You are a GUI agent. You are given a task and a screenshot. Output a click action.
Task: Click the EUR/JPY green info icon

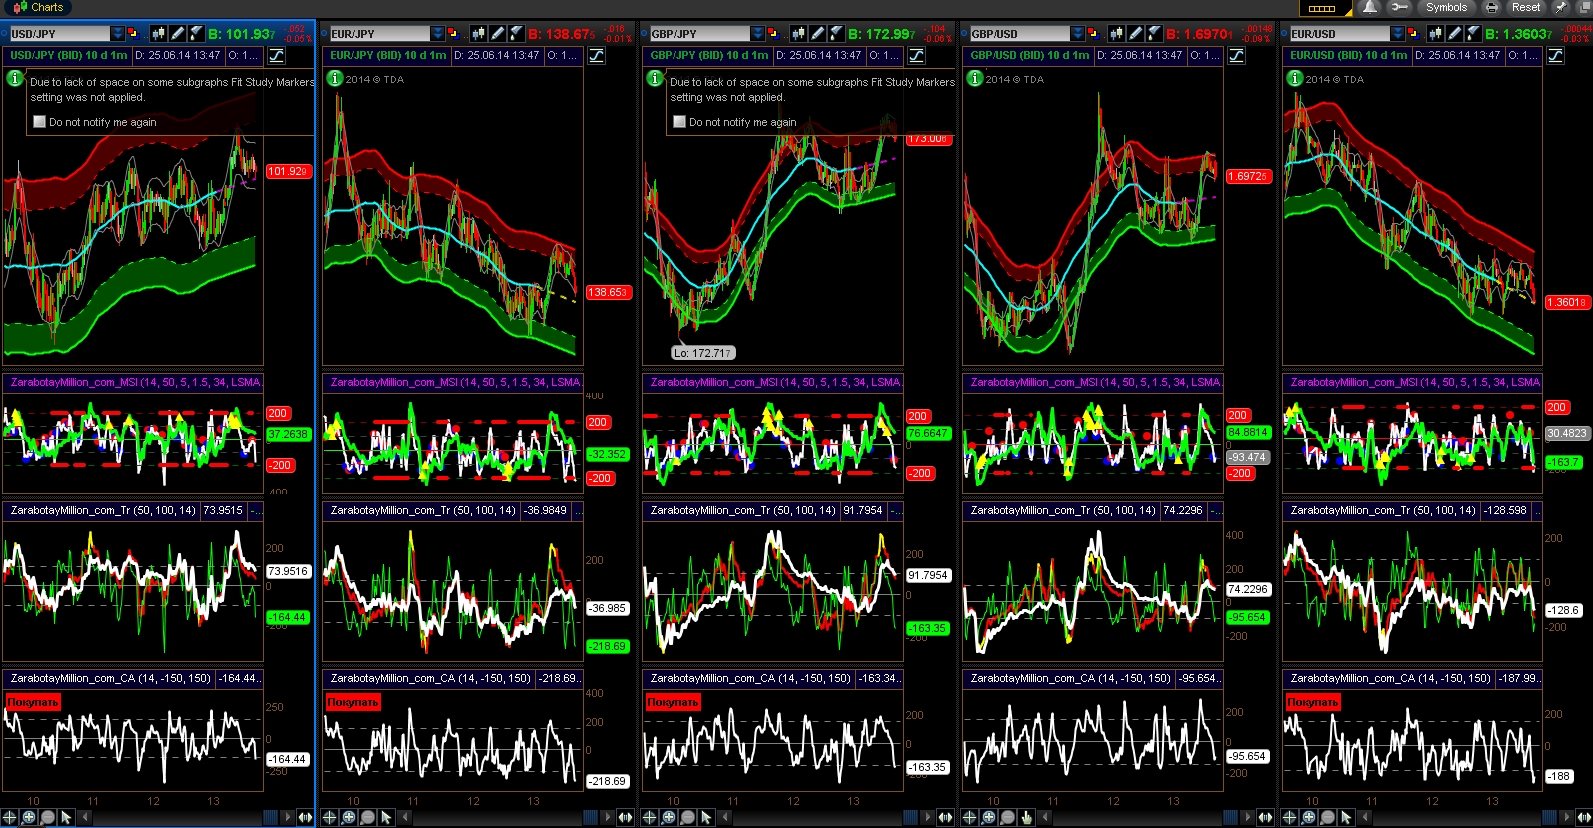click(x=335, y=78)
